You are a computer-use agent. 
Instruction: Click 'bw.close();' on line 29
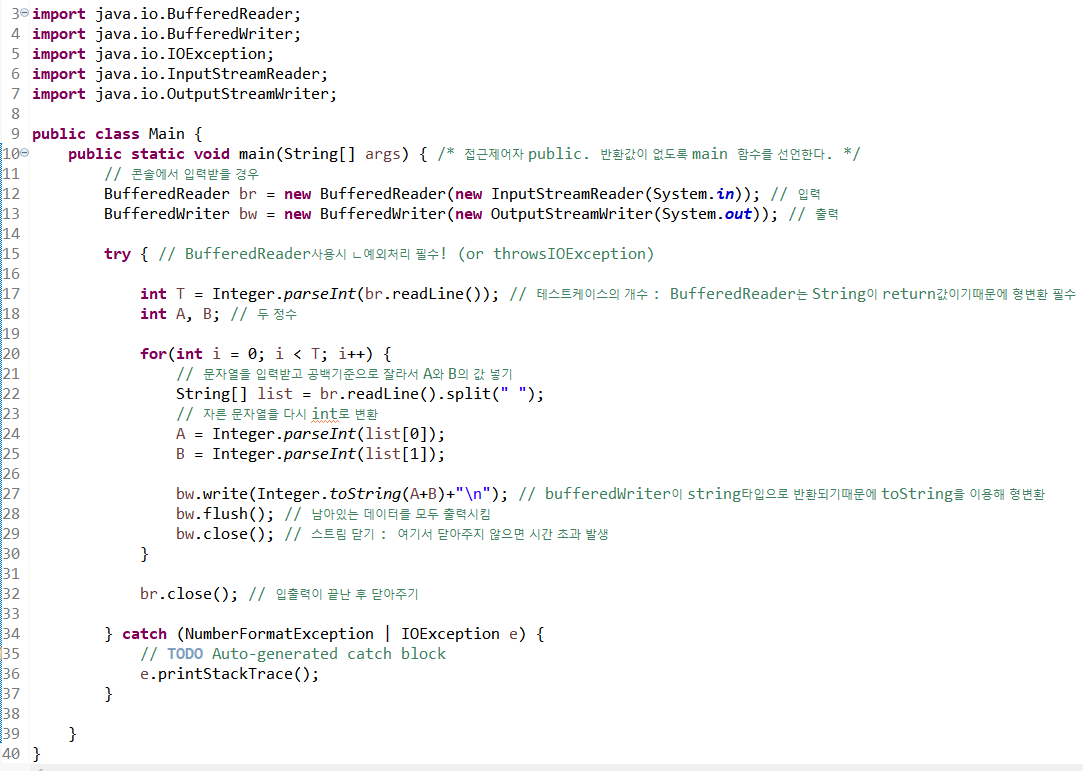click(x=224, y=535)
